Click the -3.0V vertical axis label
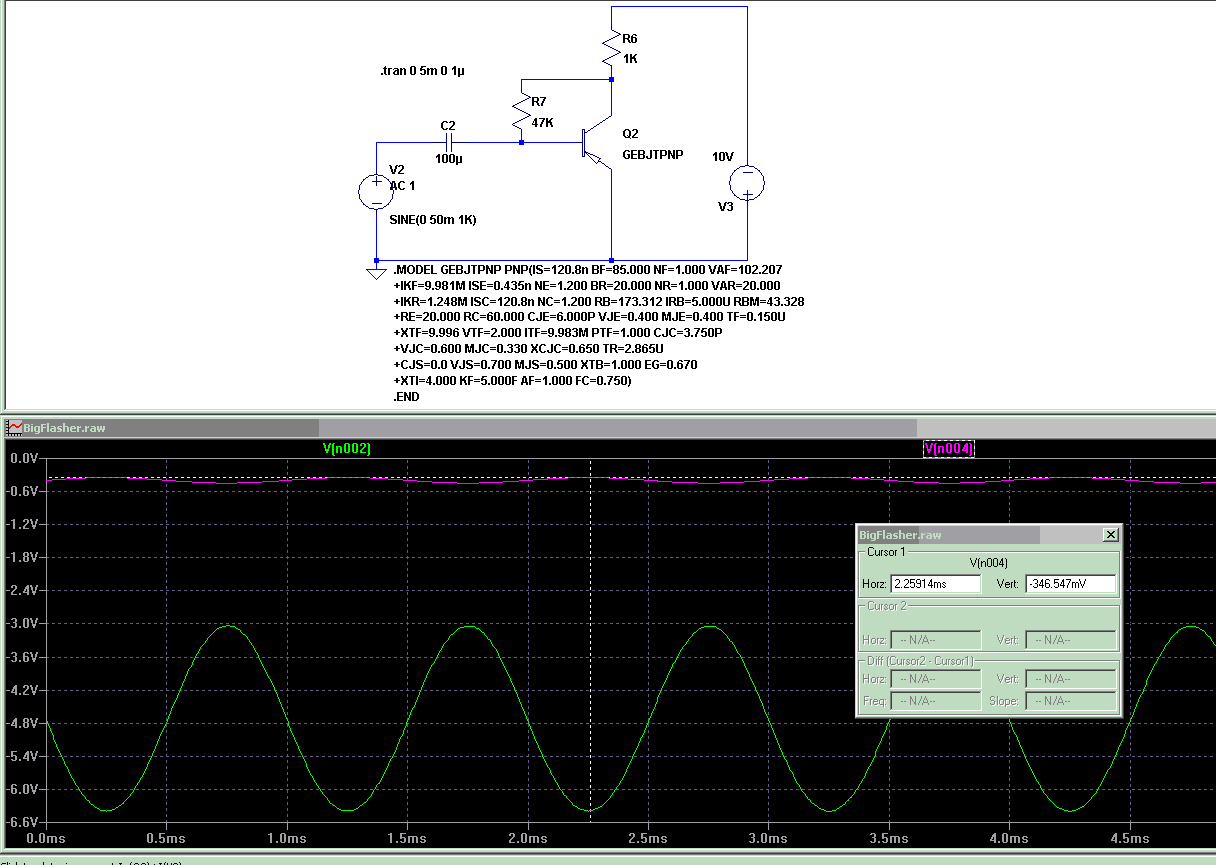Image resolution: width=1216 pixels, height=865 pixels. [x=23, y=623]
